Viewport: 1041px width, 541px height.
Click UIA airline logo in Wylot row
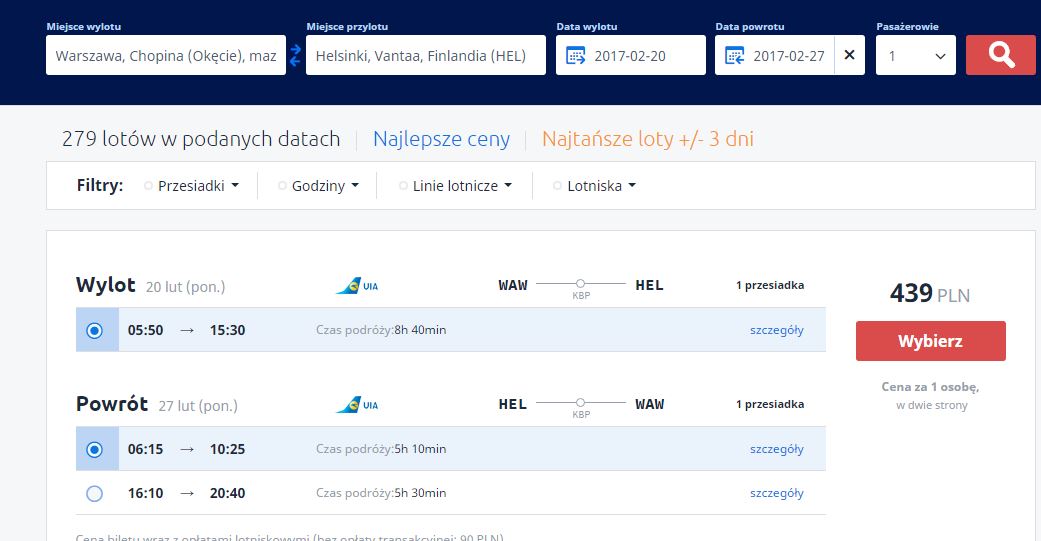(x=357, y=286)
